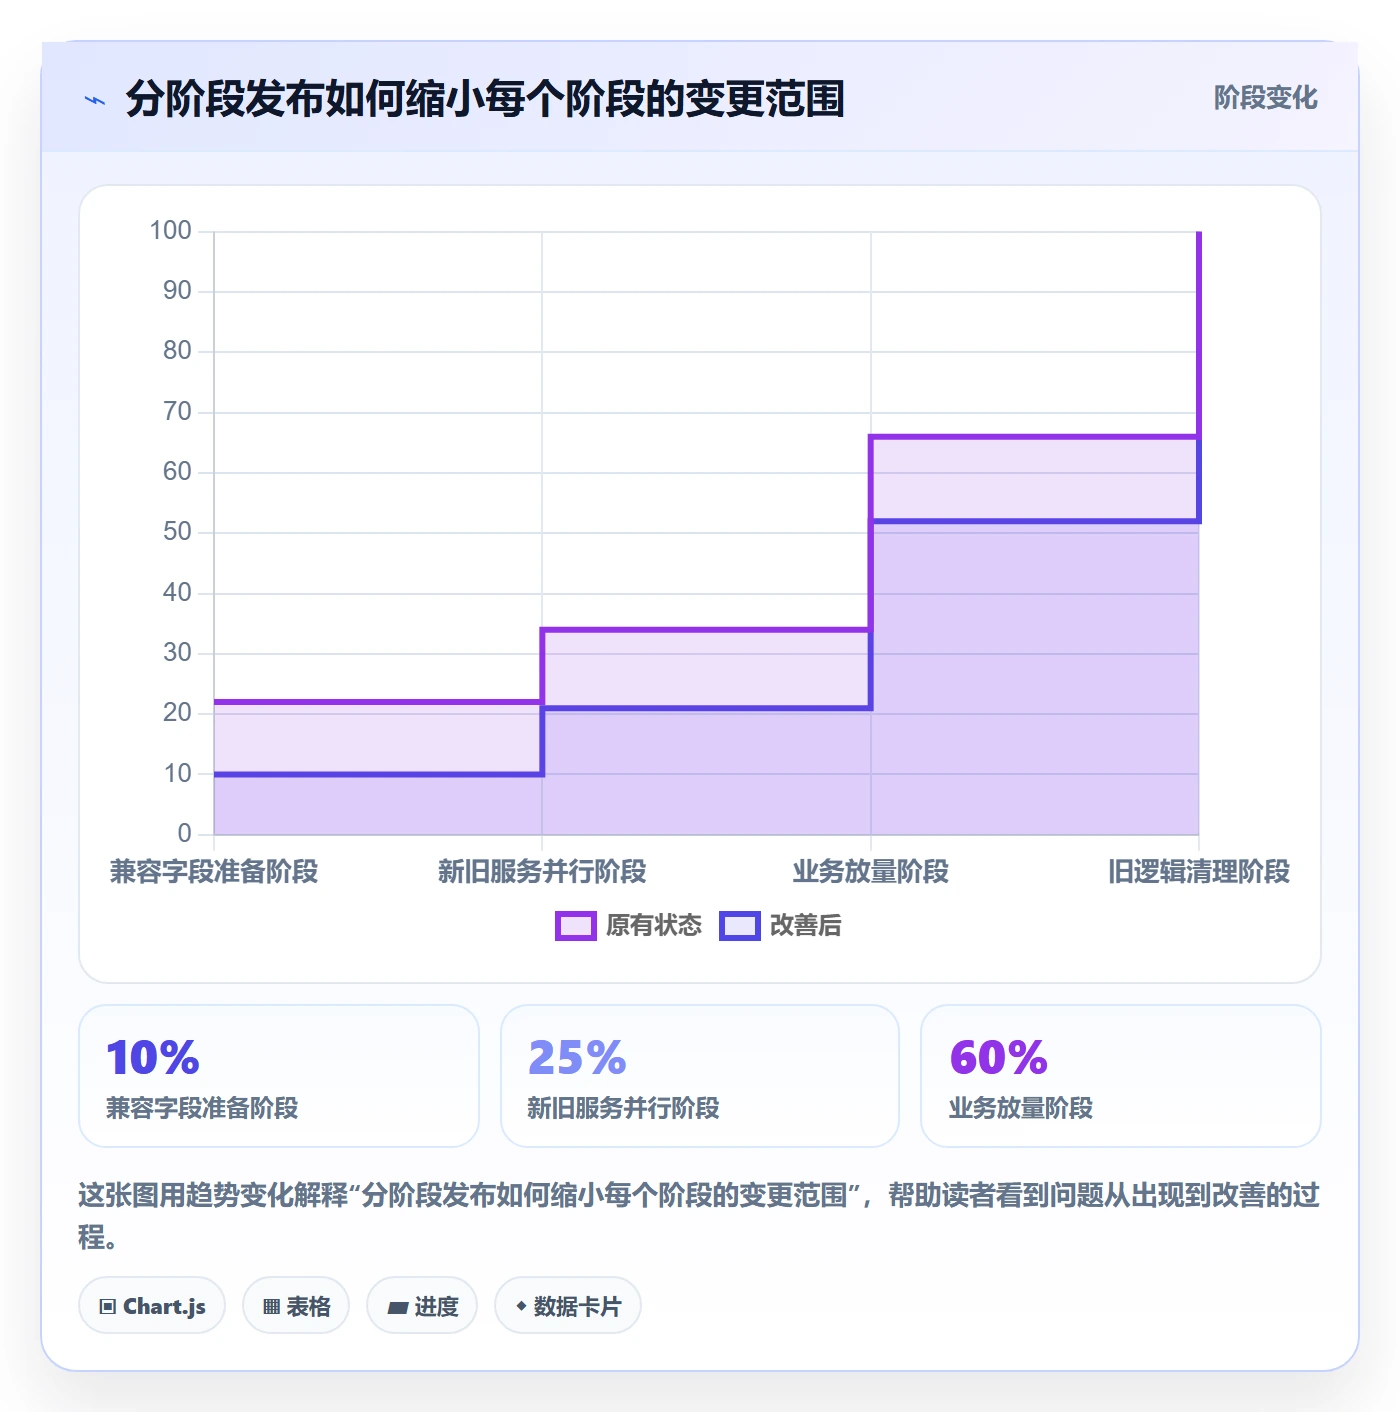Image resolution: width=1400 pixels, height=1412 pixels.
Task: Select the 数据卡片 tag chip
Action: click(568, 1305)
